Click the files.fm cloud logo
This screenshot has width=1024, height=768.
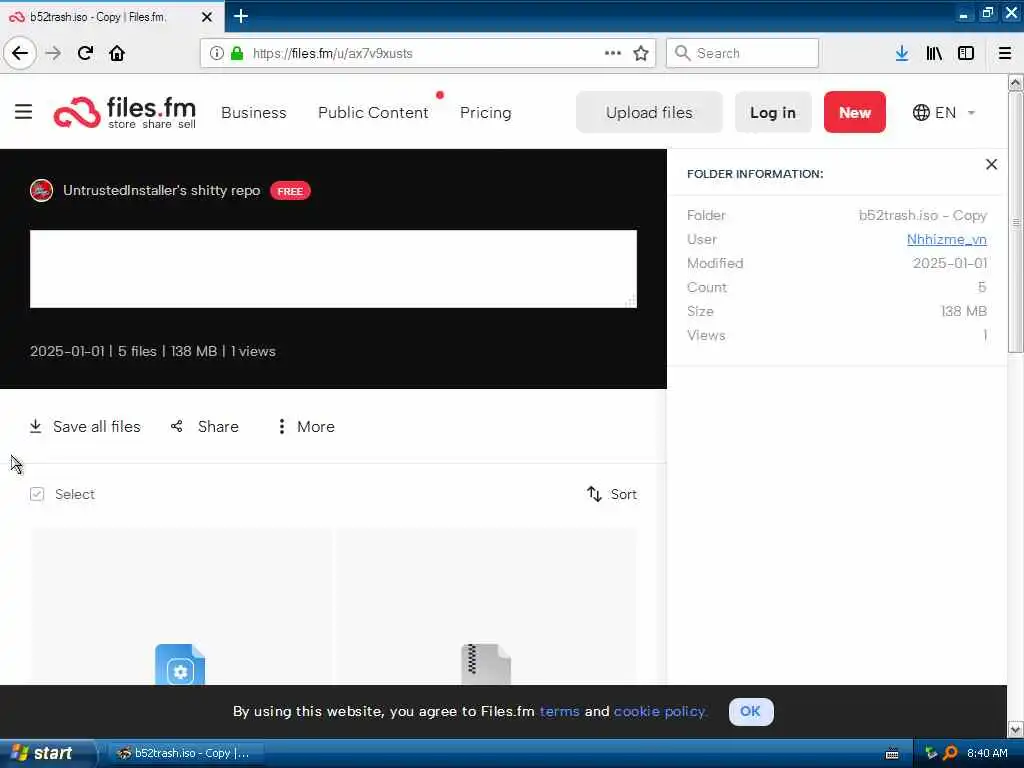76,112
